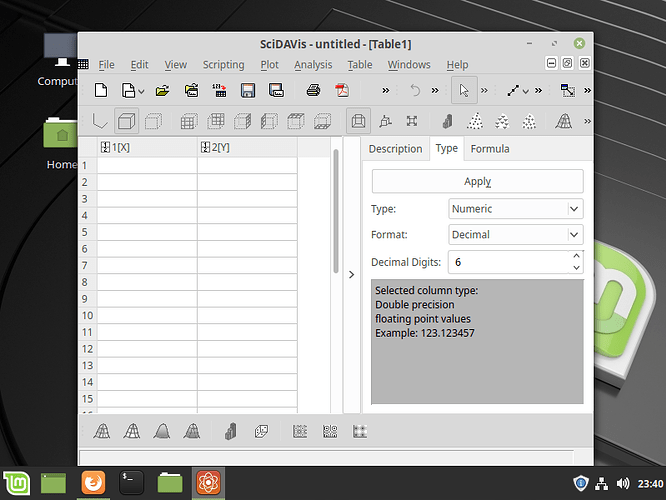Toggle the ceiling grid cube icon
The height and width of the screenshot is (500, 666).
point(296,121)
